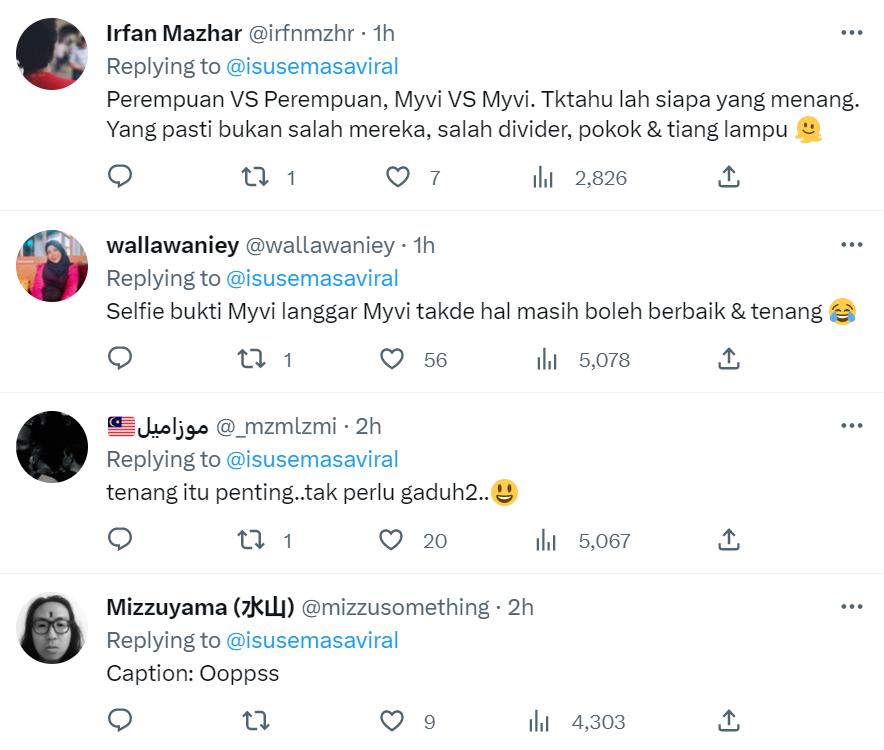Like wallawaniey's tweet with 56 likes

[x=397, y=359]
